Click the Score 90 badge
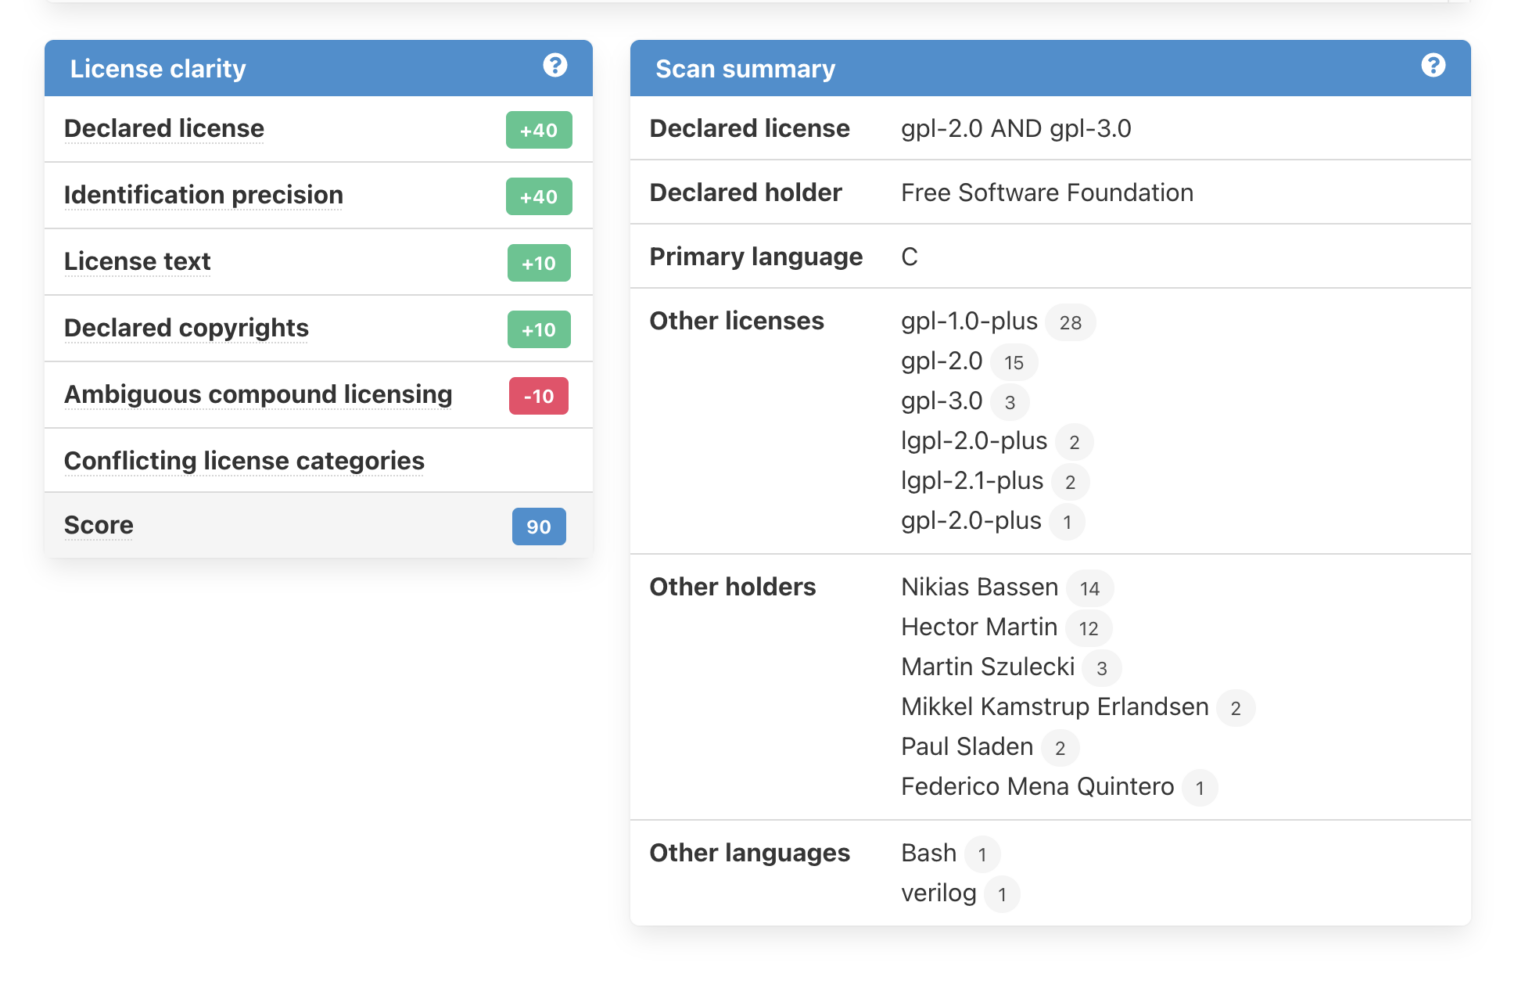 point(538,527)
